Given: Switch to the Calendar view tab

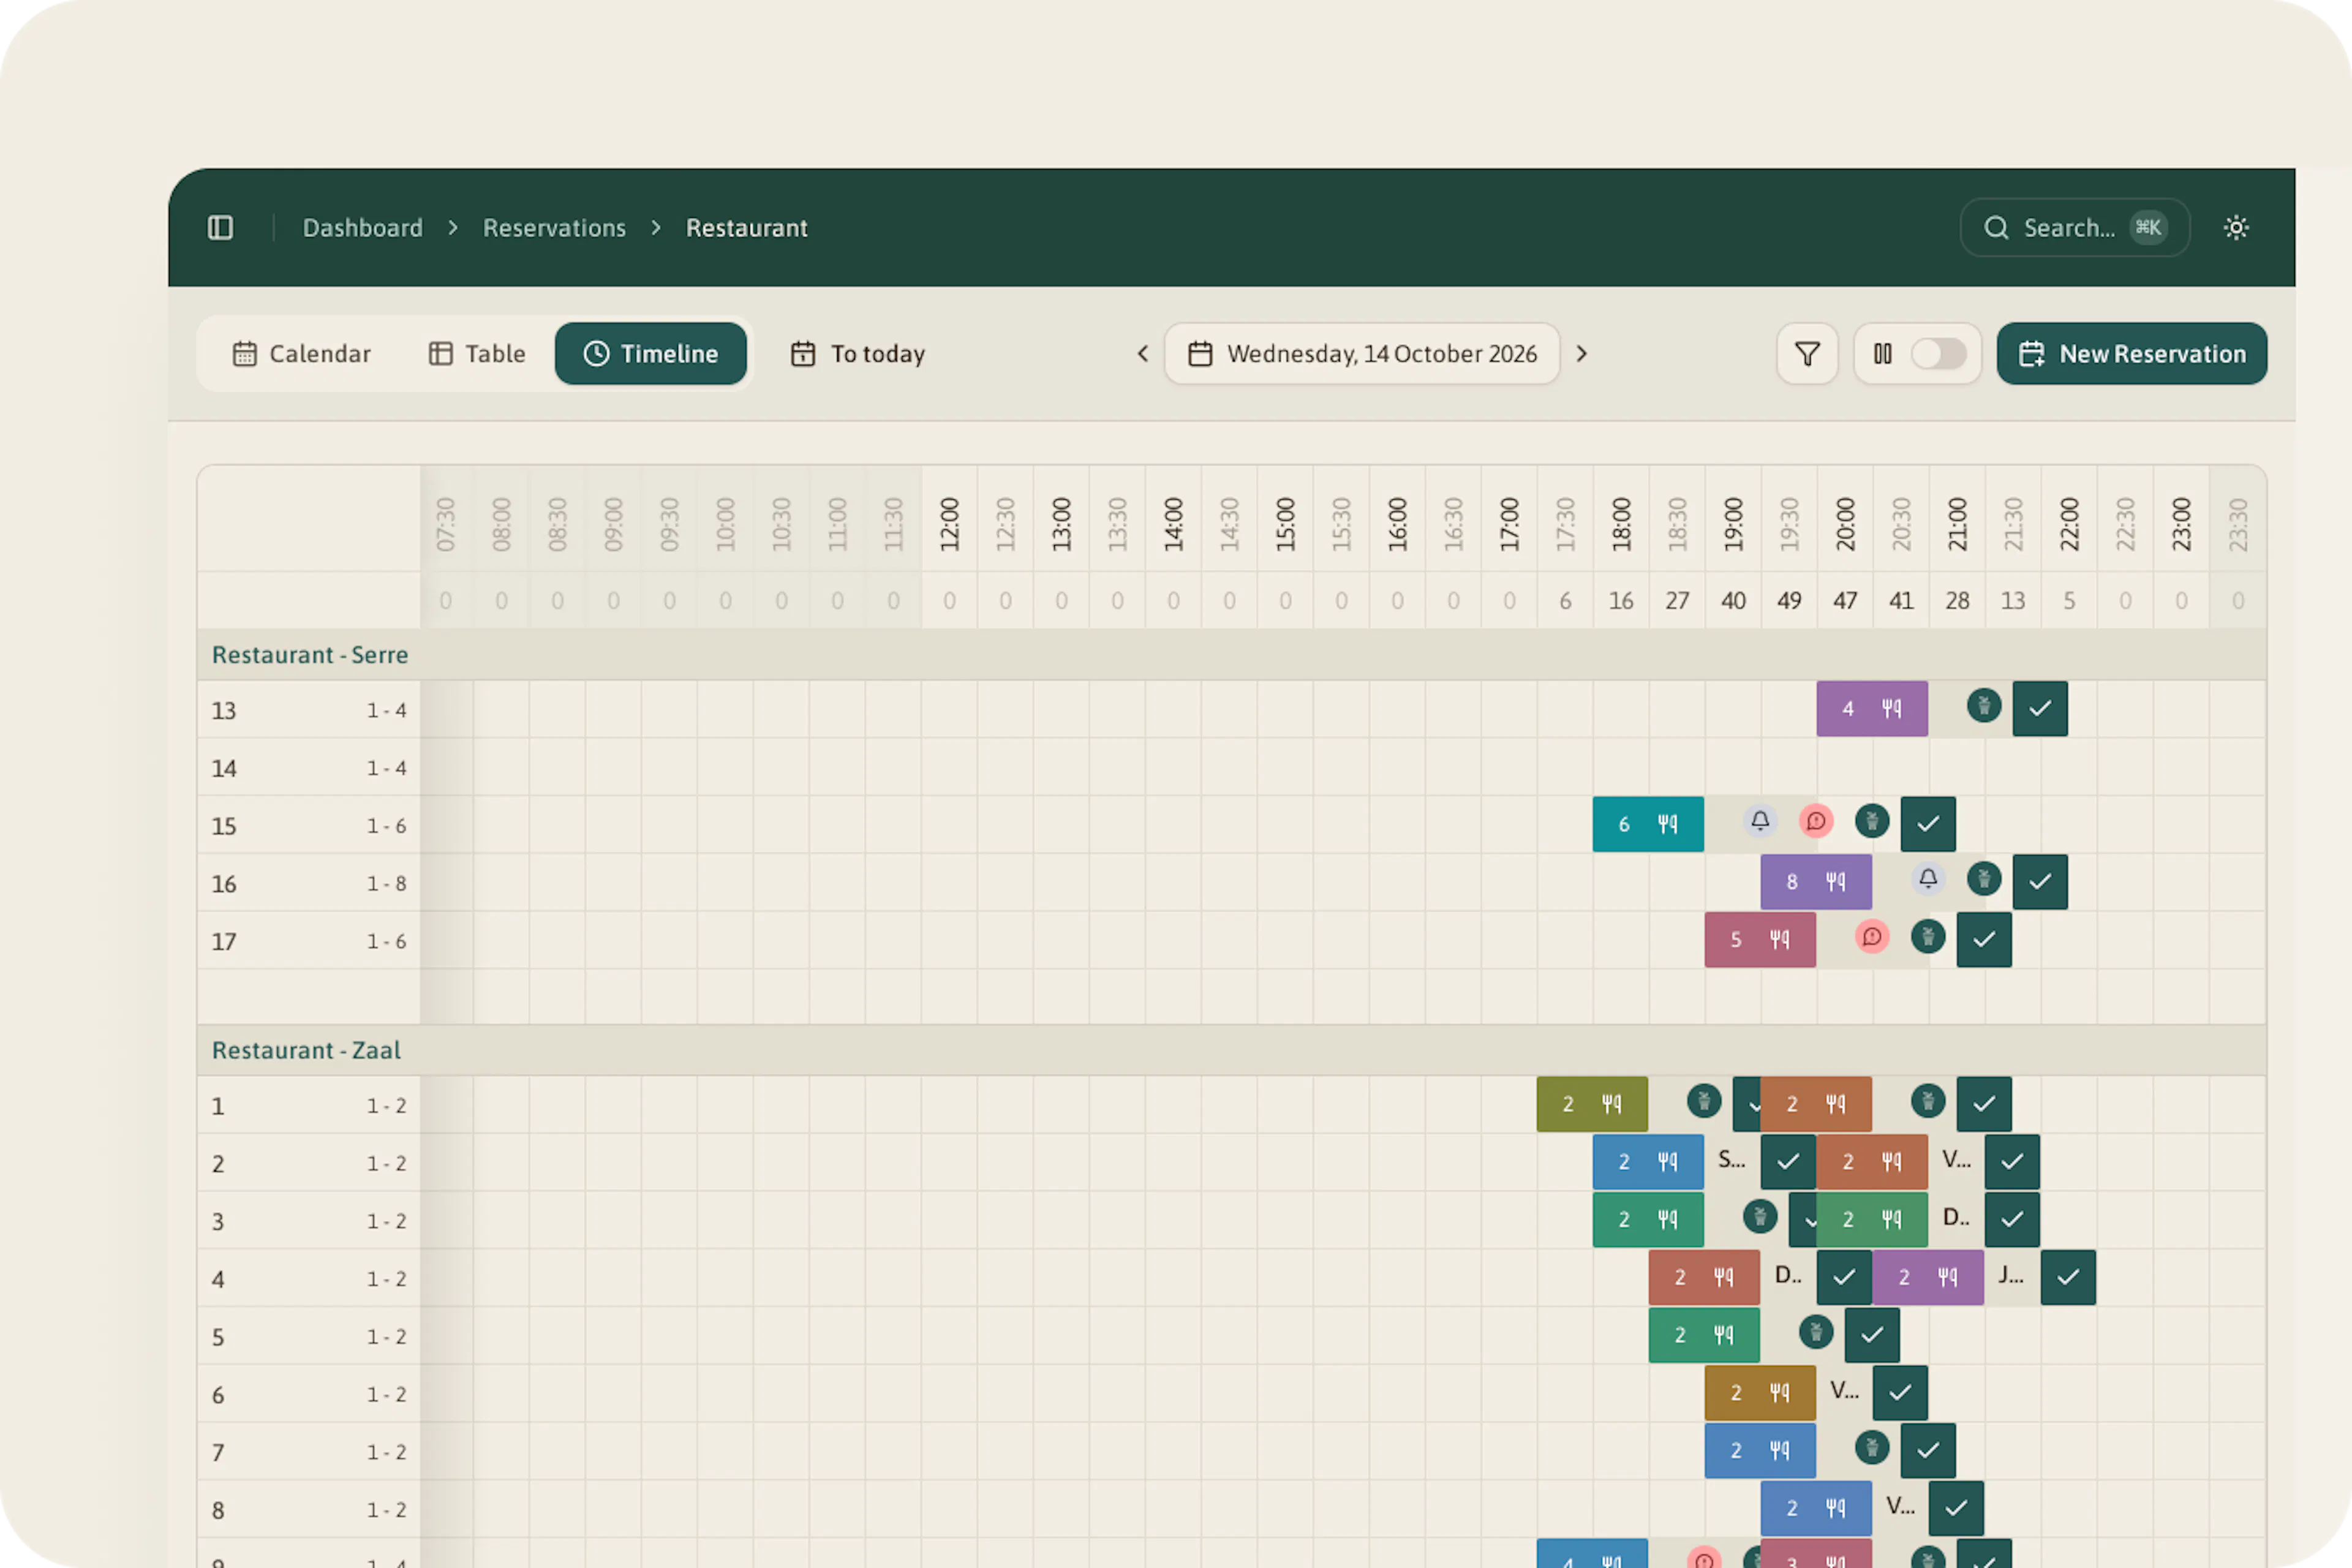Looking at the screenshot, I should click(301, 354).
